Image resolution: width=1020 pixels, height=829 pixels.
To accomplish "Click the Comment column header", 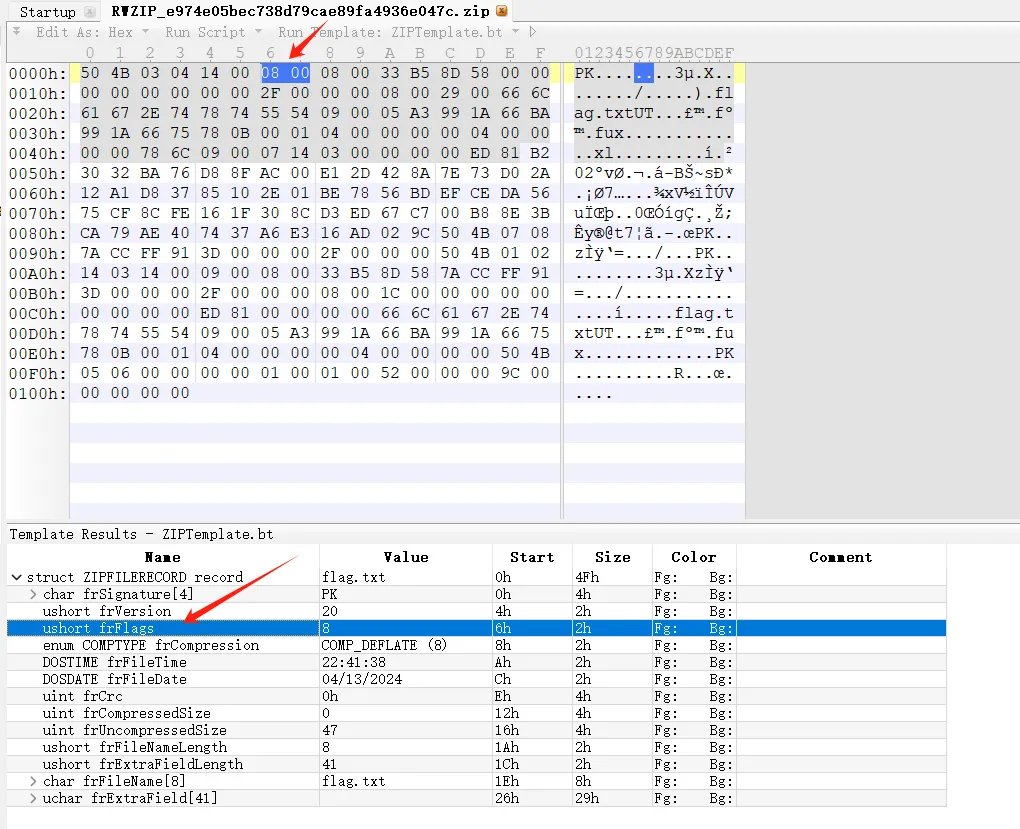I will [840, 557].
